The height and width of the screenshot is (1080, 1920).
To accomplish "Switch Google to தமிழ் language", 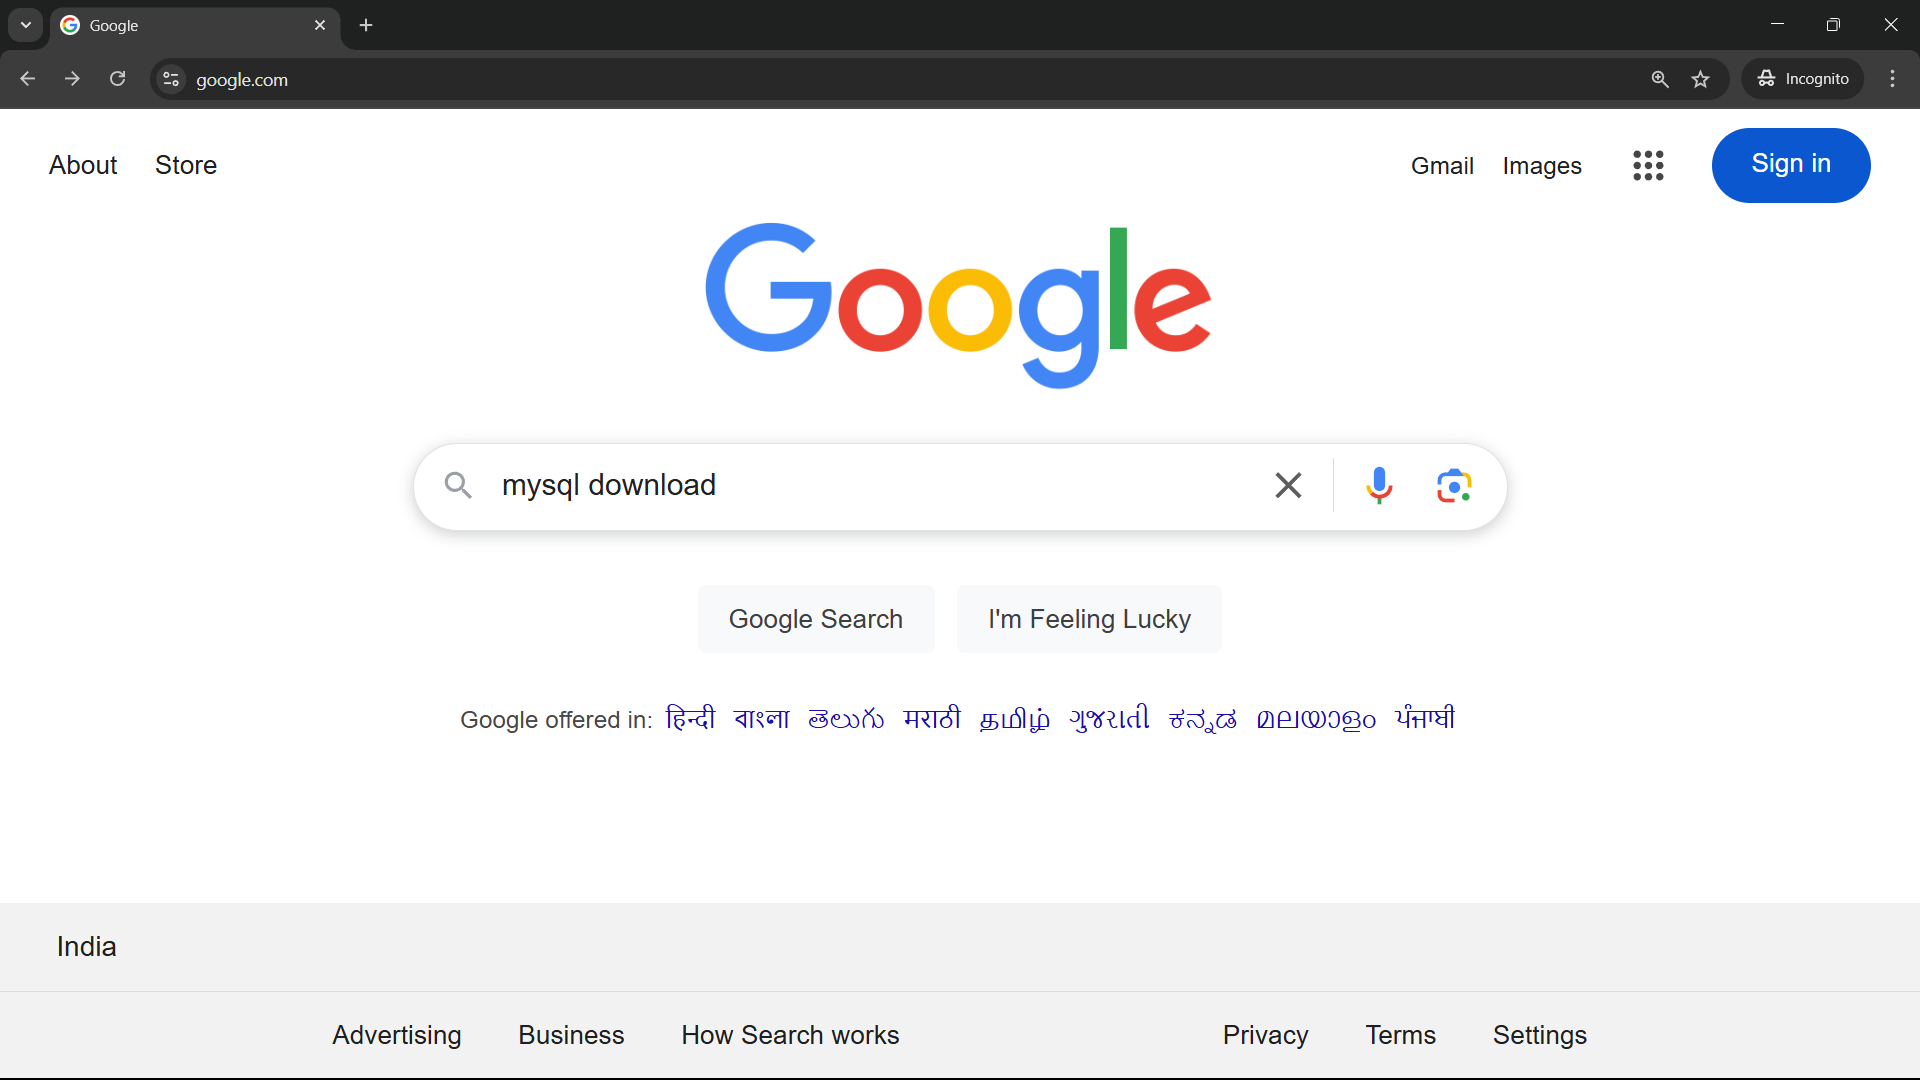I will tap(1015, 719).
